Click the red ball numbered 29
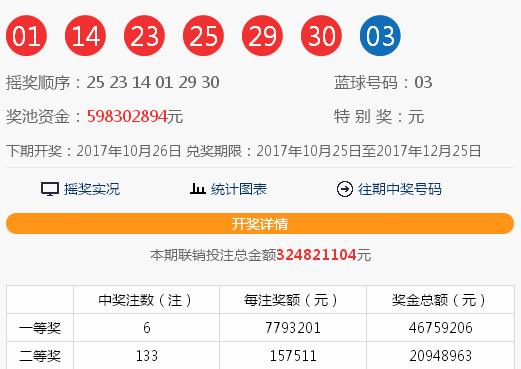The height and width of the screenshot is (369, 521). 262,35
